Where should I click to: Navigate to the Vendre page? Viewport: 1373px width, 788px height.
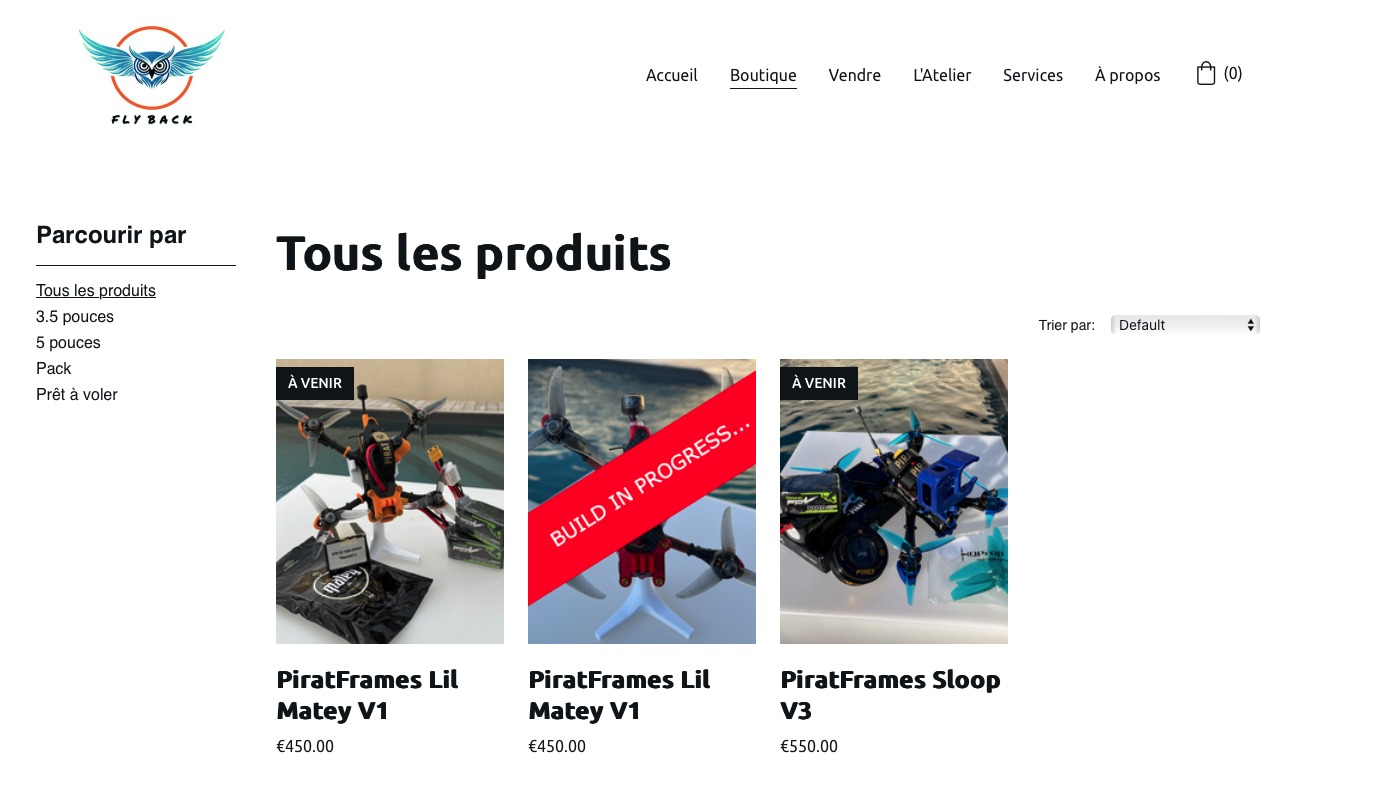coord(855,75)
